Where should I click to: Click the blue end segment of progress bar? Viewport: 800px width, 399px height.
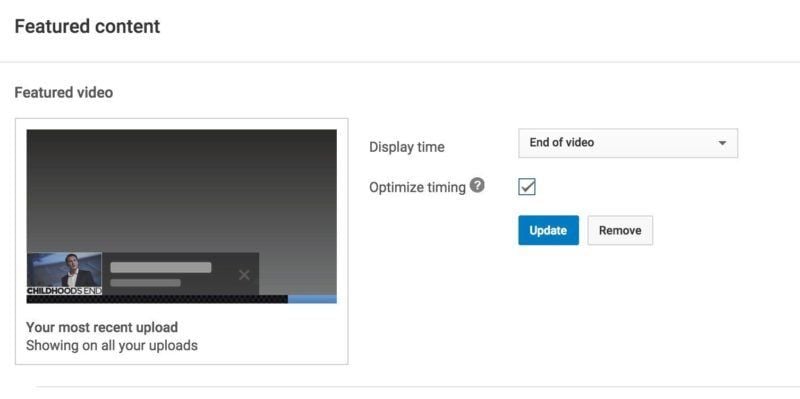[x=312, y=299]
